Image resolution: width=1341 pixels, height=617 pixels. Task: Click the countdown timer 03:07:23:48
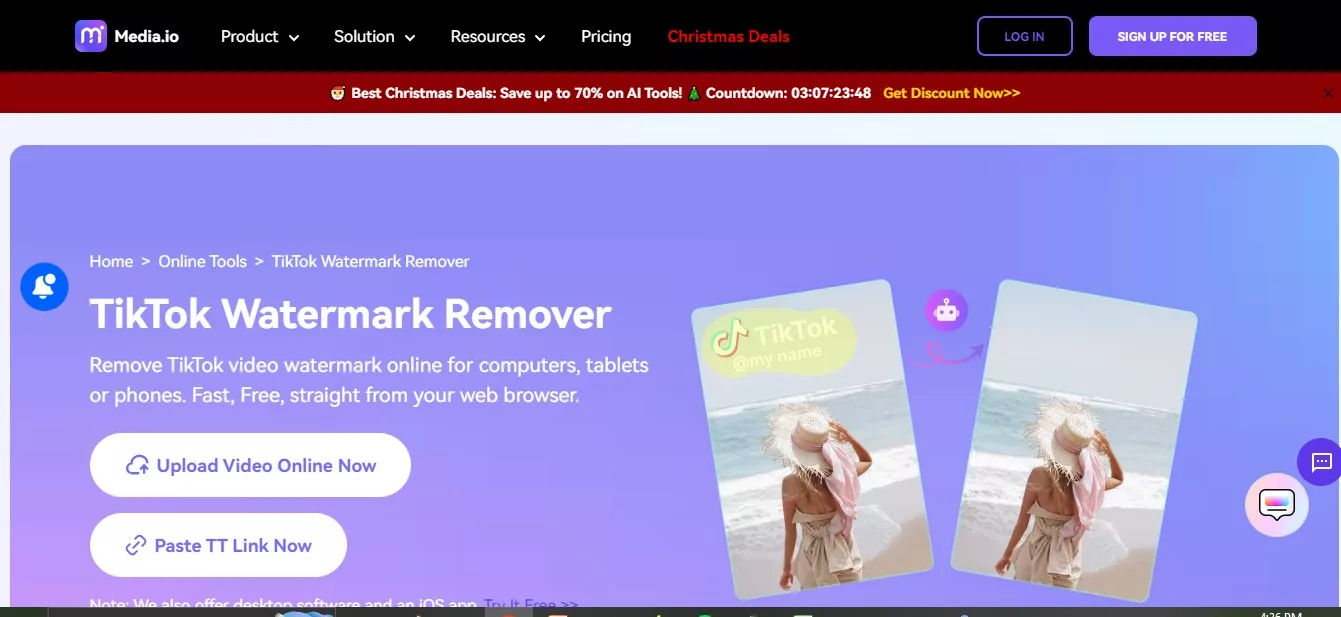[x=830, y=93]
